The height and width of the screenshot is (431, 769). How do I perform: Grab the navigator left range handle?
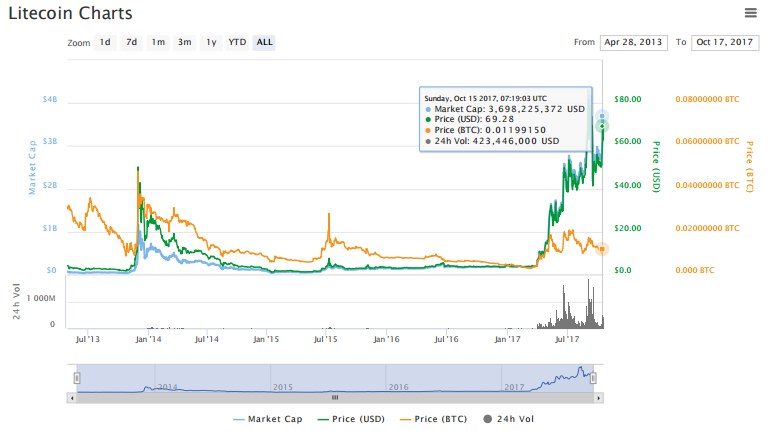77,378
